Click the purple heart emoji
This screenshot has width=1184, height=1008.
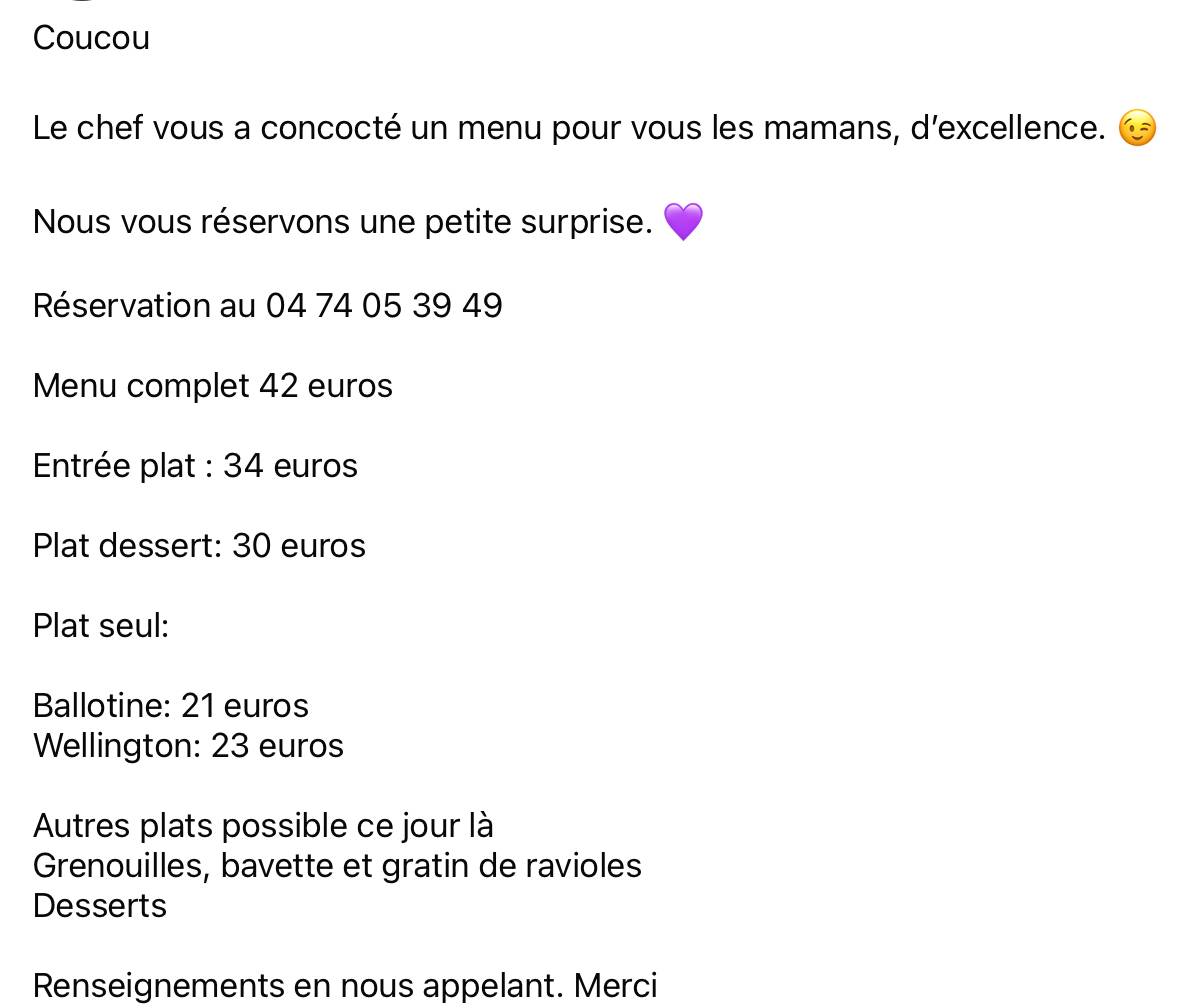(683, 221)
